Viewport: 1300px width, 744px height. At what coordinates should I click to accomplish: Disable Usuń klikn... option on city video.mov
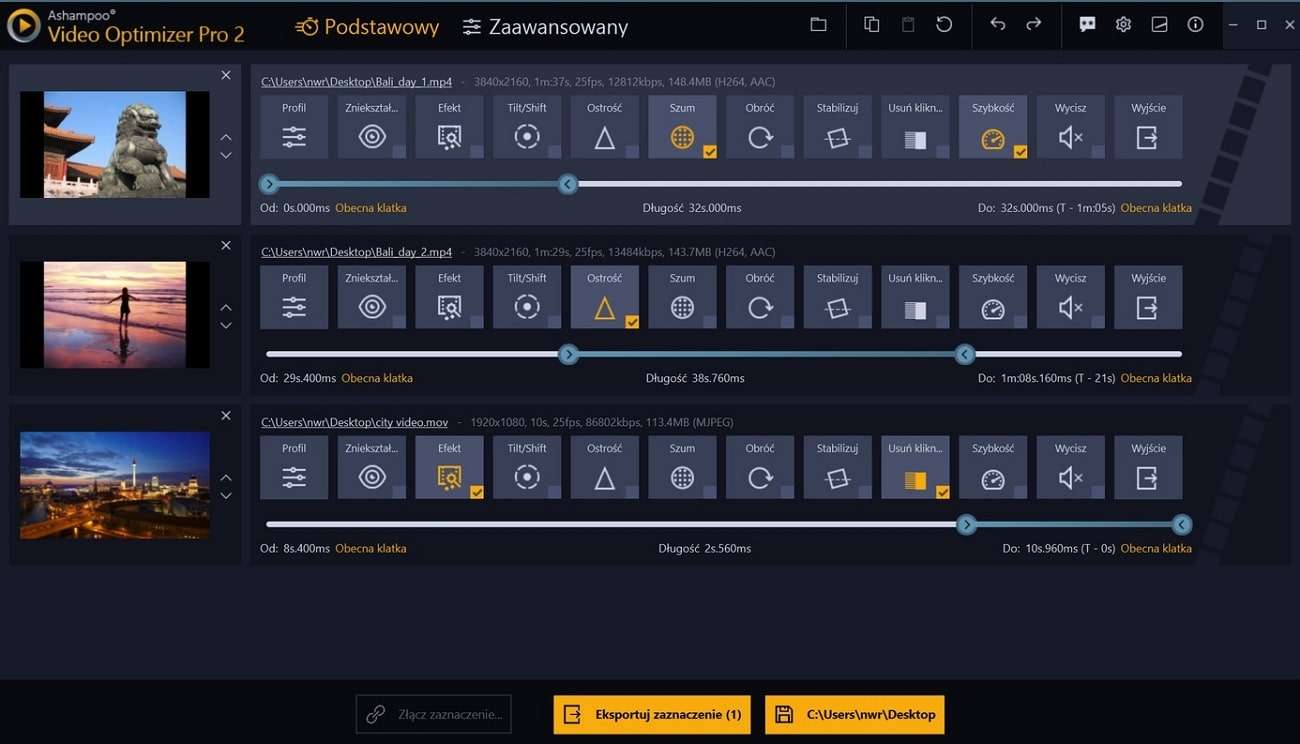tap(942, 492)
